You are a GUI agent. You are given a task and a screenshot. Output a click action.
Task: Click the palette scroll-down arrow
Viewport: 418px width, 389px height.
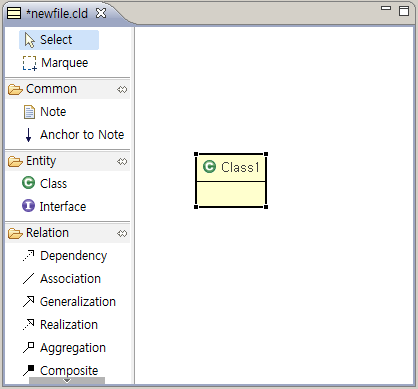67,380
